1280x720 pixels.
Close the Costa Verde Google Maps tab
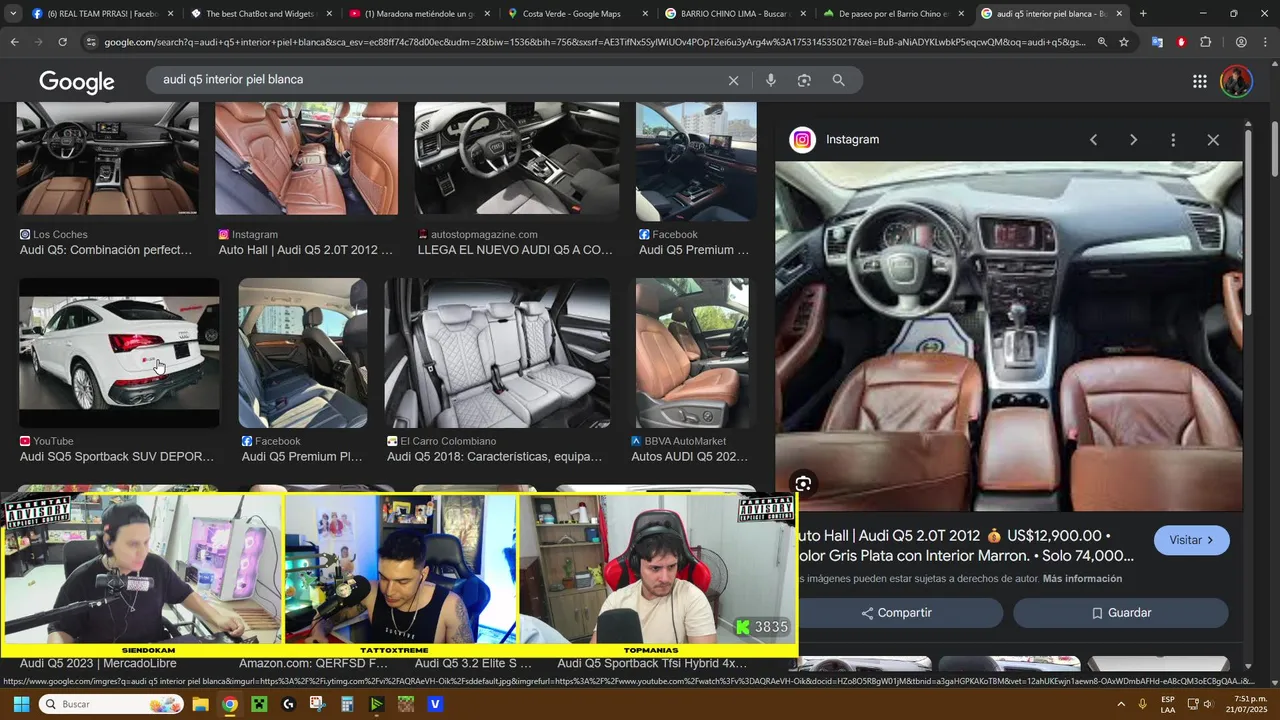644,14
